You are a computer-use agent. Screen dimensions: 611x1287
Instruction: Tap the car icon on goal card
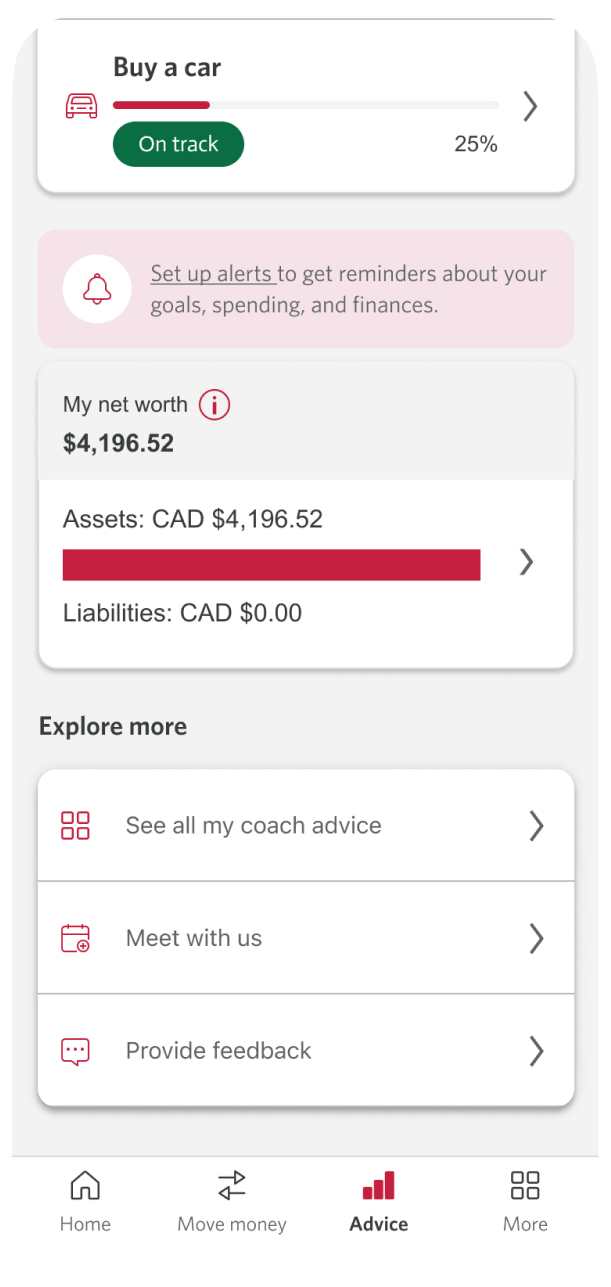click(x=81, y=105)
